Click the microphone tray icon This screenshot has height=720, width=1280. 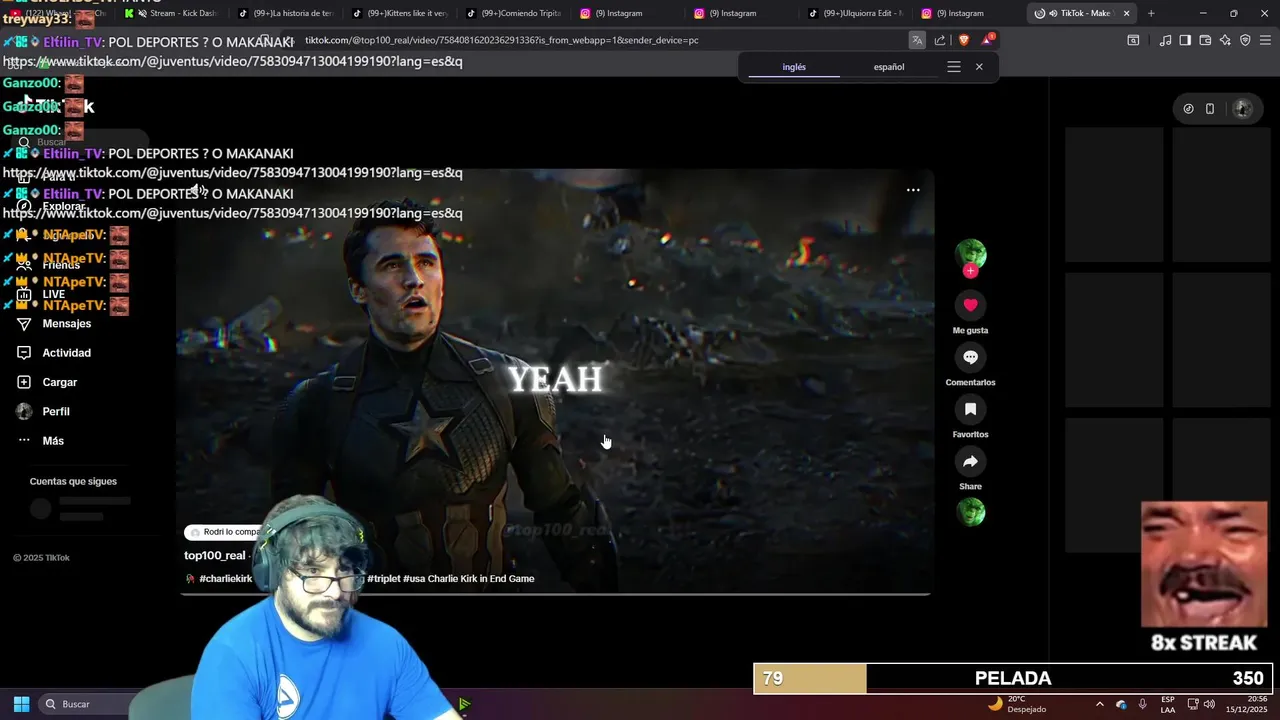[1142, 704]
